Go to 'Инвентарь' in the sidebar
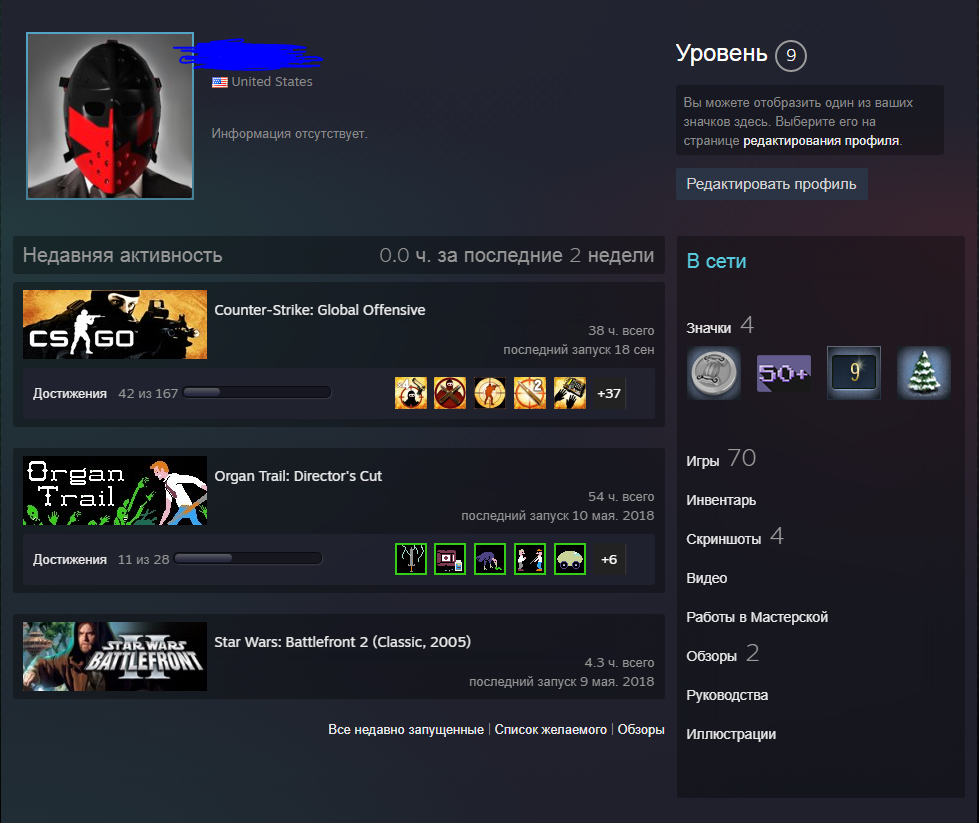Image resolution: width=979 pixels, height=823 pixels. pos(721,500)
